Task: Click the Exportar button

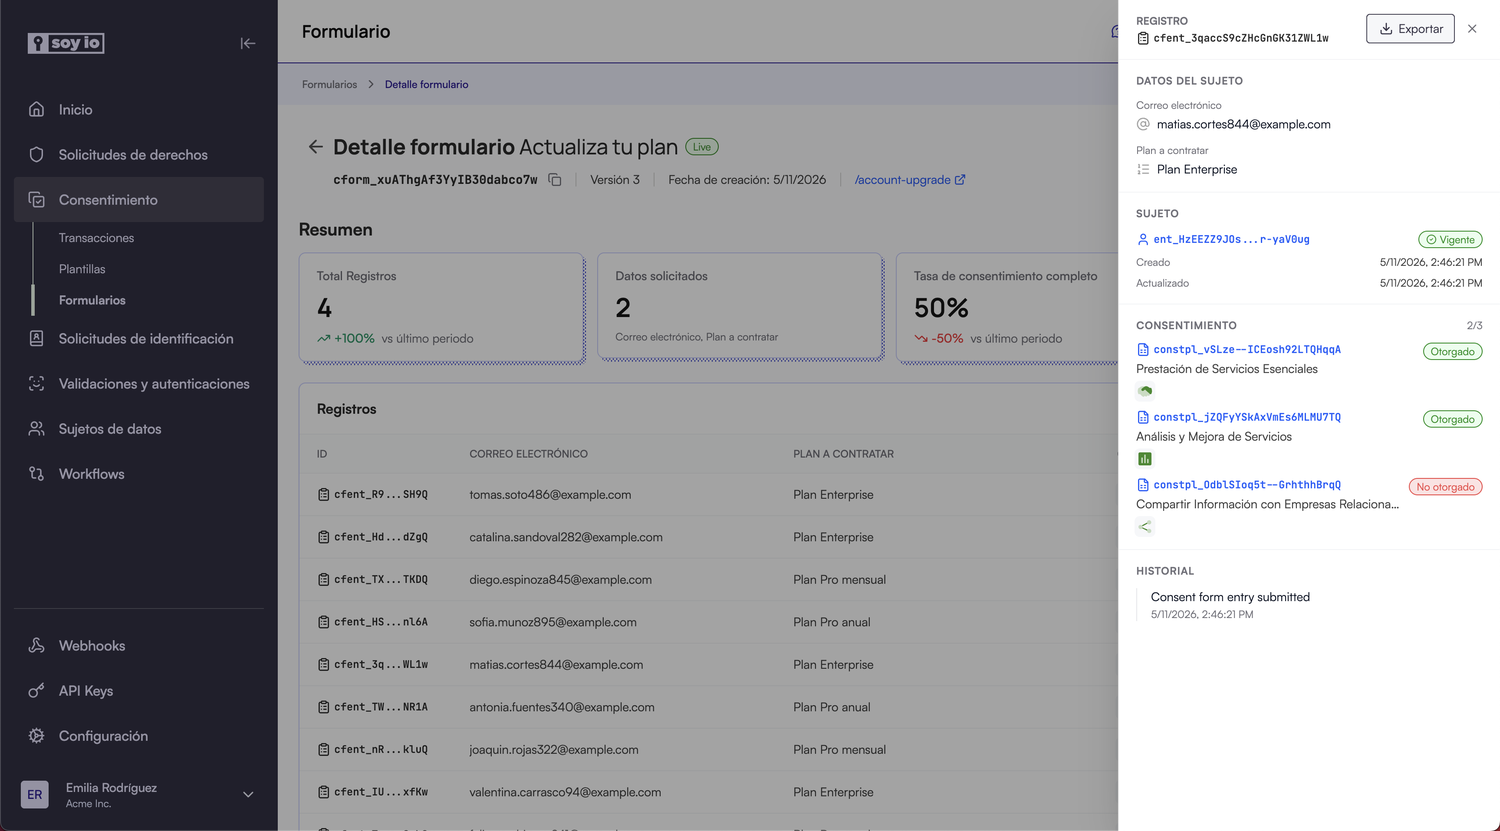Action: (x=1411, y=29)
